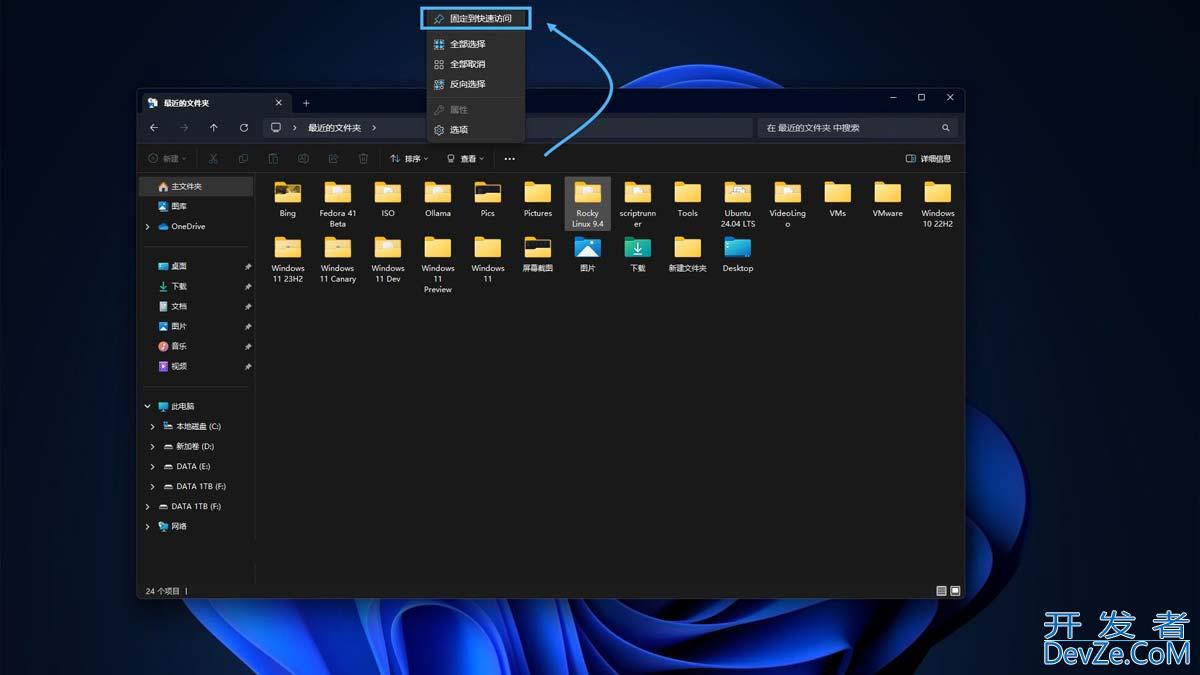
Task: Select the 图片 folder in file grid
Action: pyautogui.click(x=588, y=254)
